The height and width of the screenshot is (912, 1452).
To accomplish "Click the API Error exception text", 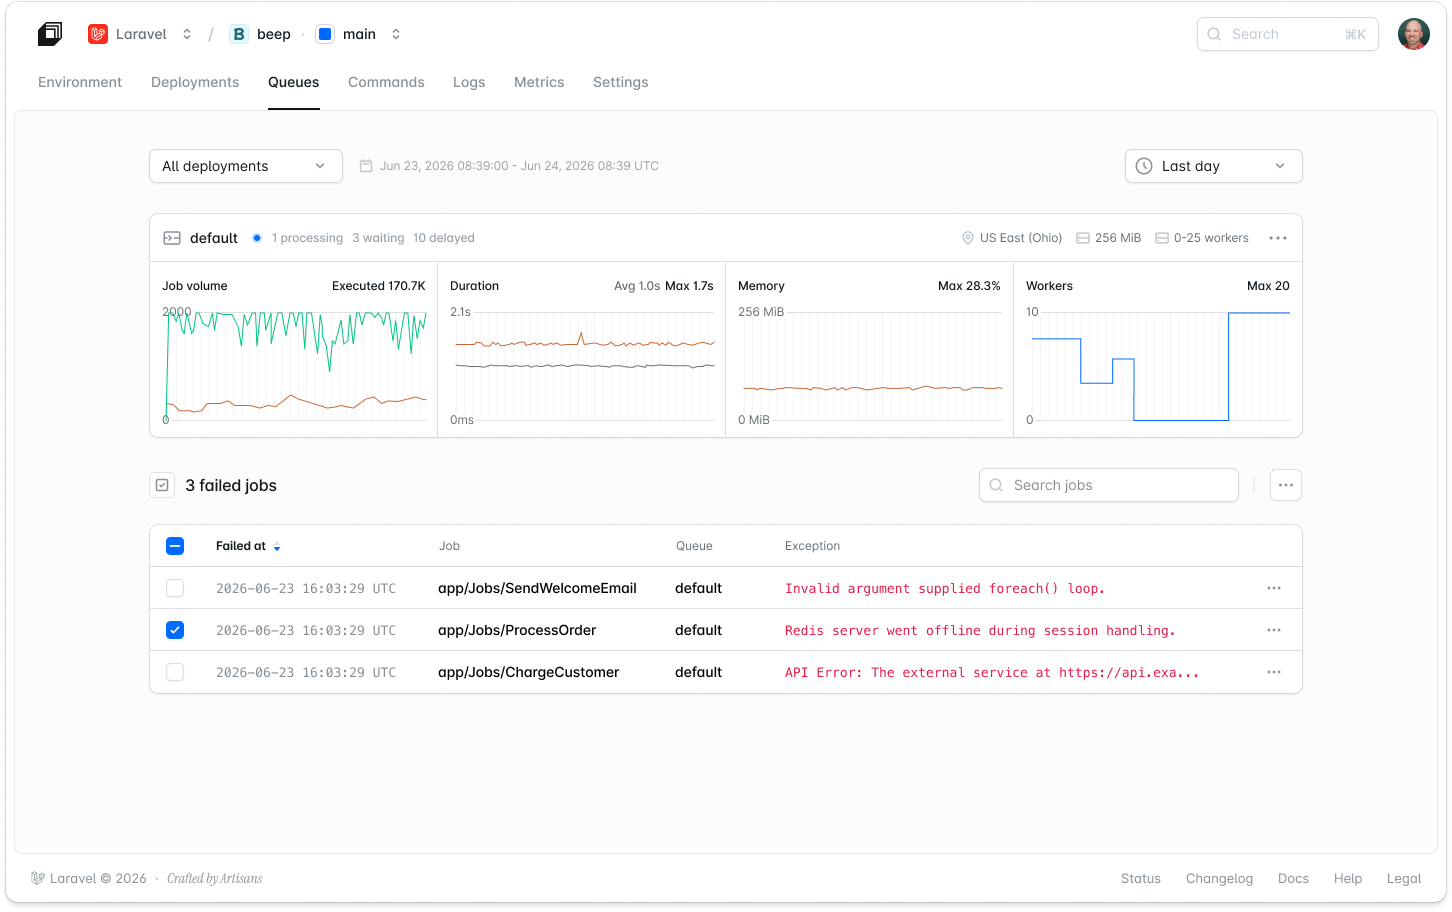I will [x=992, y=672].
